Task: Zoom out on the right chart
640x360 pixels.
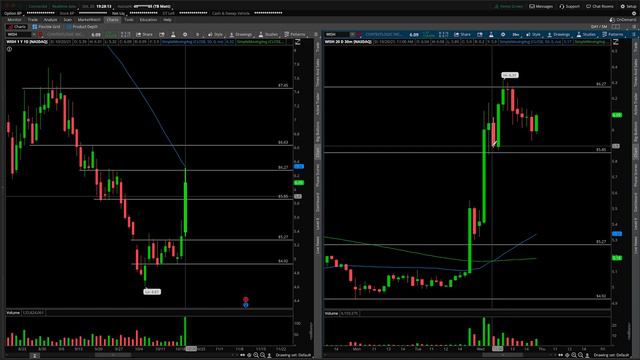Action: [580, 356]
